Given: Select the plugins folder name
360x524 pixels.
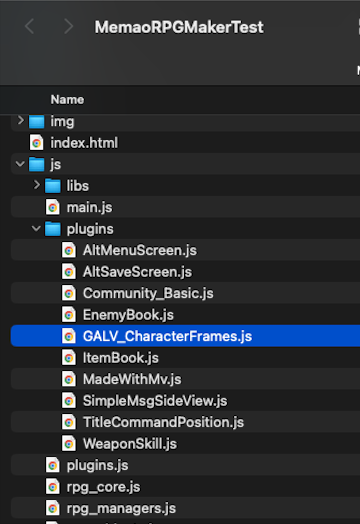Looking at the screenshot, I should click(x=90, y=229).
